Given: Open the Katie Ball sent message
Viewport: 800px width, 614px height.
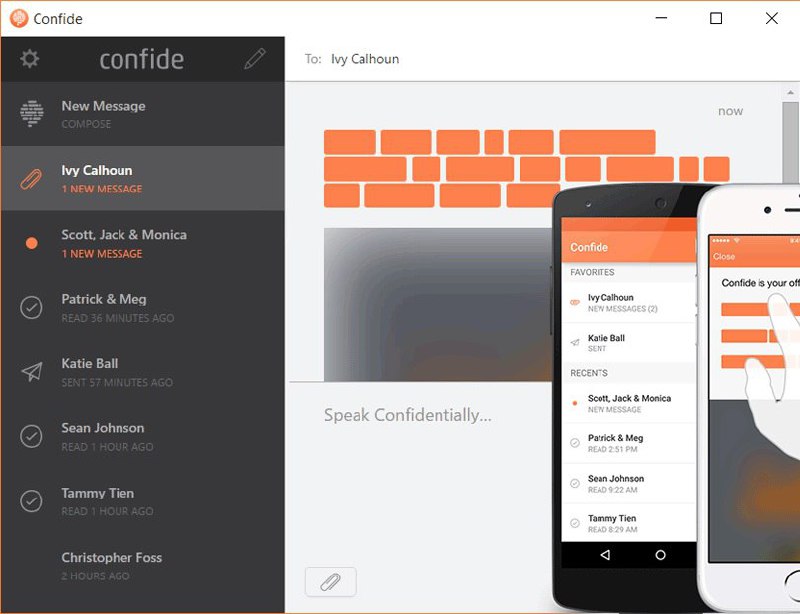Looking at the screenshot, I should 143,372.
